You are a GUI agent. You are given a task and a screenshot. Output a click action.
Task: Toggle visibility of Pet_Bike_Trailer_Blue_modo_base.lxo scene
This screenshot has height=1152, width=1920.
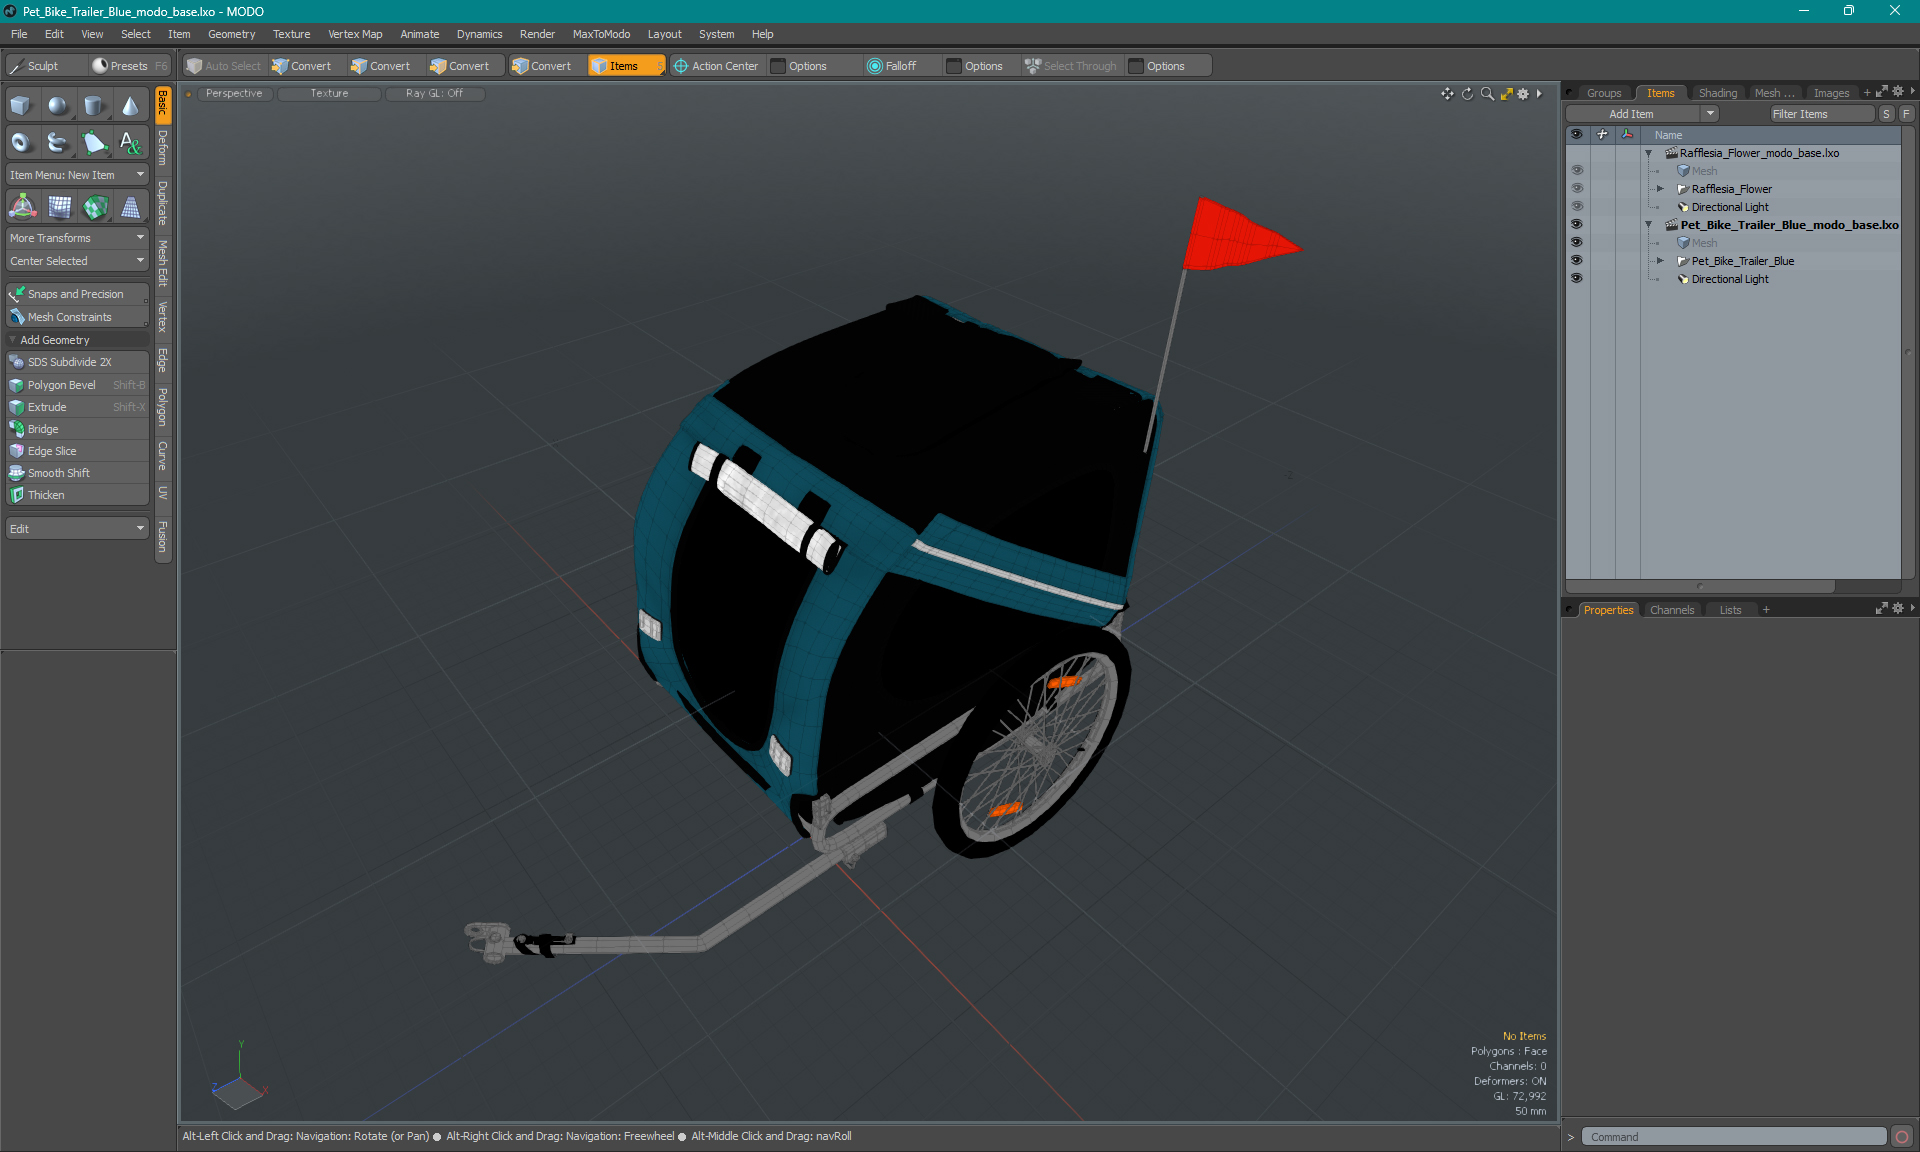(x=1577, y=225)
